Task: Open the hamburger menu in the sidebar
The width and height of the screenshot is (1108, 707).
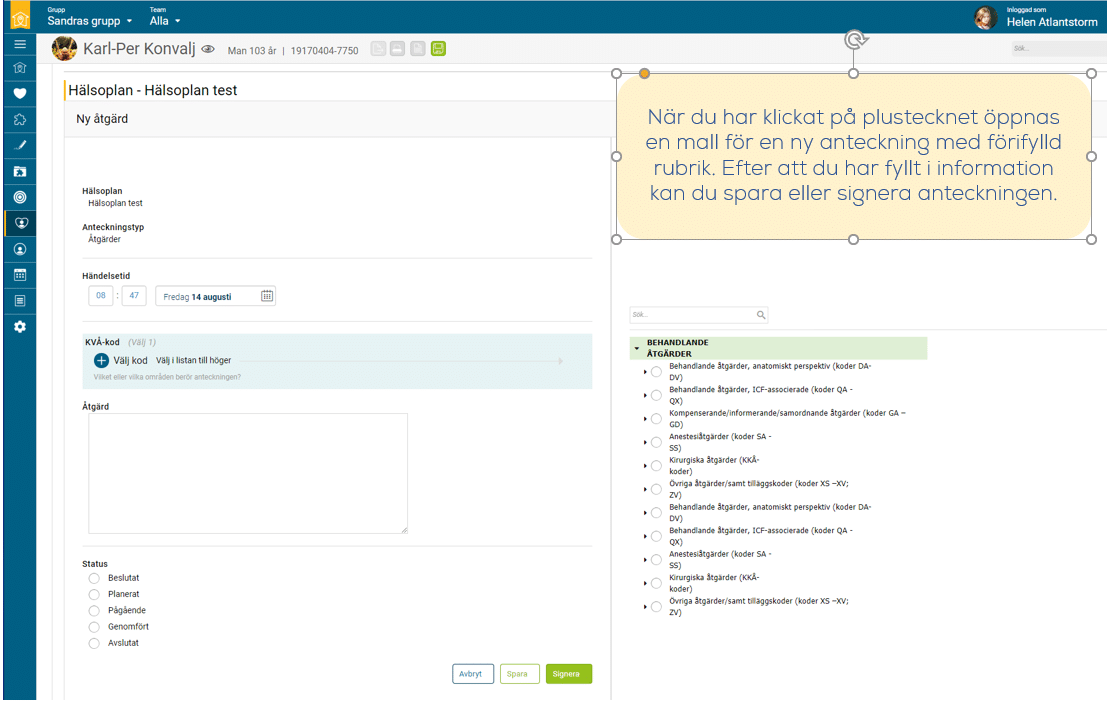Action: pyautogui.click(x=19, y=45)
